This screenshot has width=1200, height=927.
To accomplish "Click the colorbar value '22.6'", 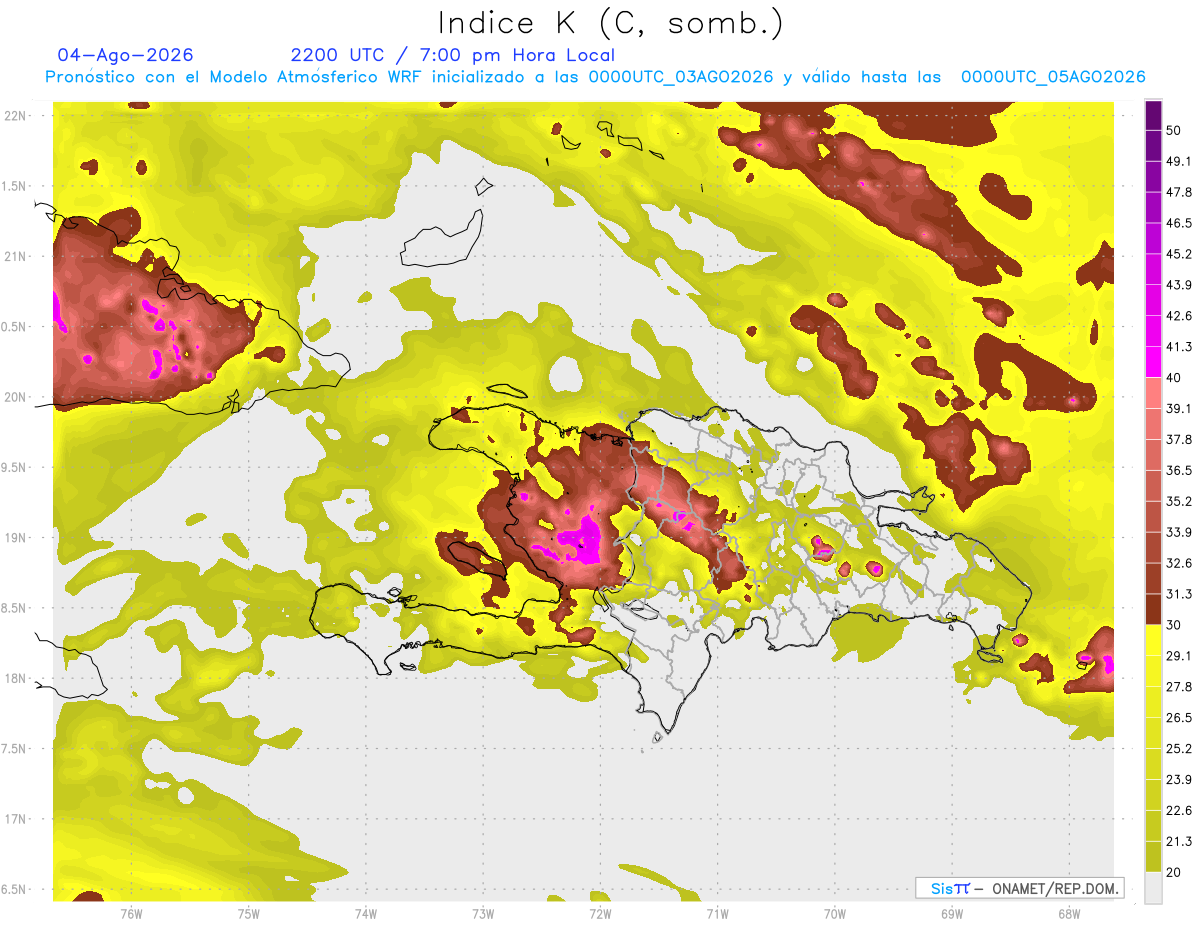I will click(1179, 810).
